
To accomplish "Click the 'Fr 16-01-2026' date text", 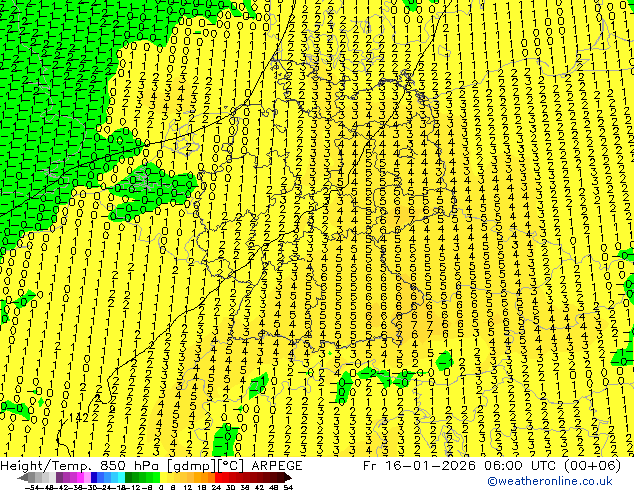I will [x=419, y=466].
